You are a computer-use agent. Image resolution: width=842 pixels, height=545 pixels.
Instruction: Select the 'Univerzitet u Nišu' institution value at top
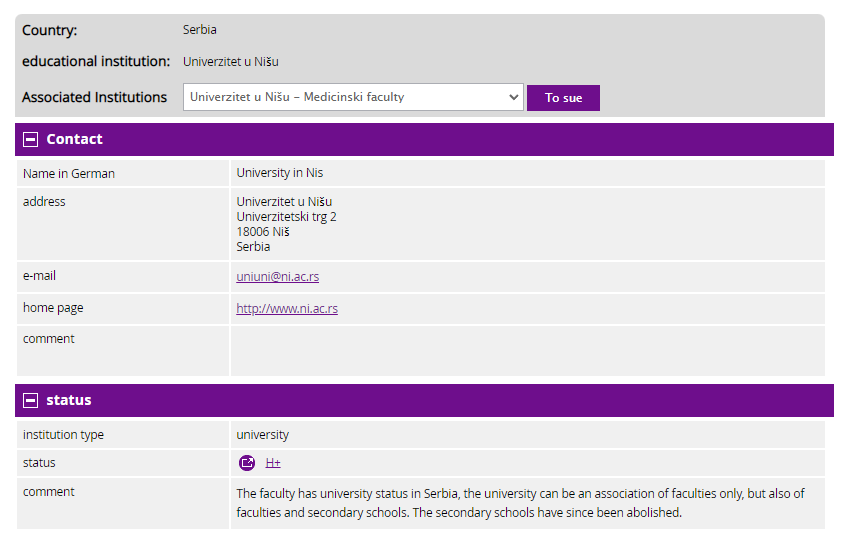click(x=231, y=62)
